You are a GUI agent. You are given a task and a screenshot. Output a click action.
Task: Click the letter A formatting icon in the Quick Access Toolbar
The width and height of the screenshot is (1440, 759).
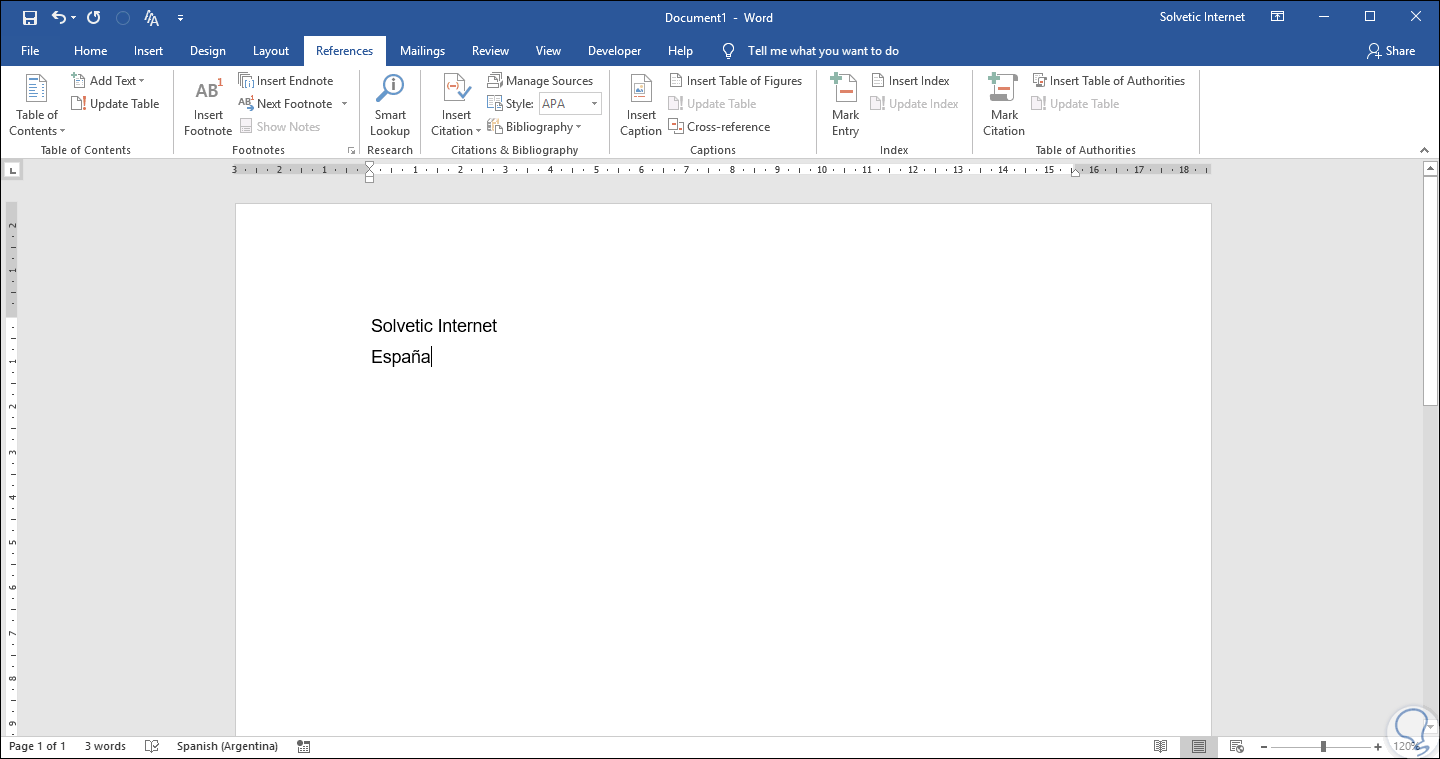(x=152, y=18)
